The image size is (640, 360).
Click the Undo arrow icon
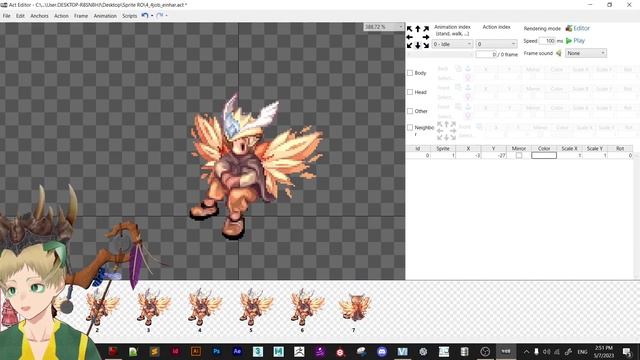point(145,16)
